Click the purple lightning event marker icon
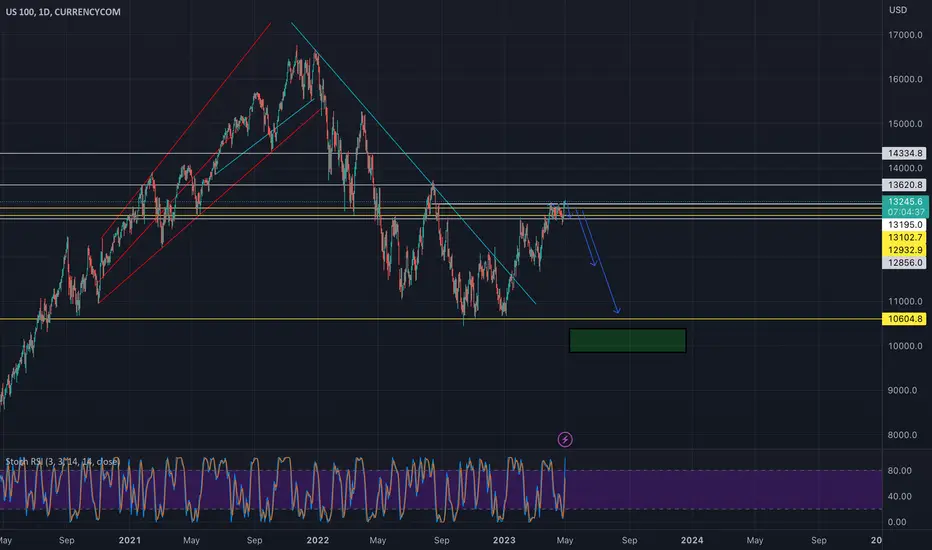 click(x=565, y=439)
